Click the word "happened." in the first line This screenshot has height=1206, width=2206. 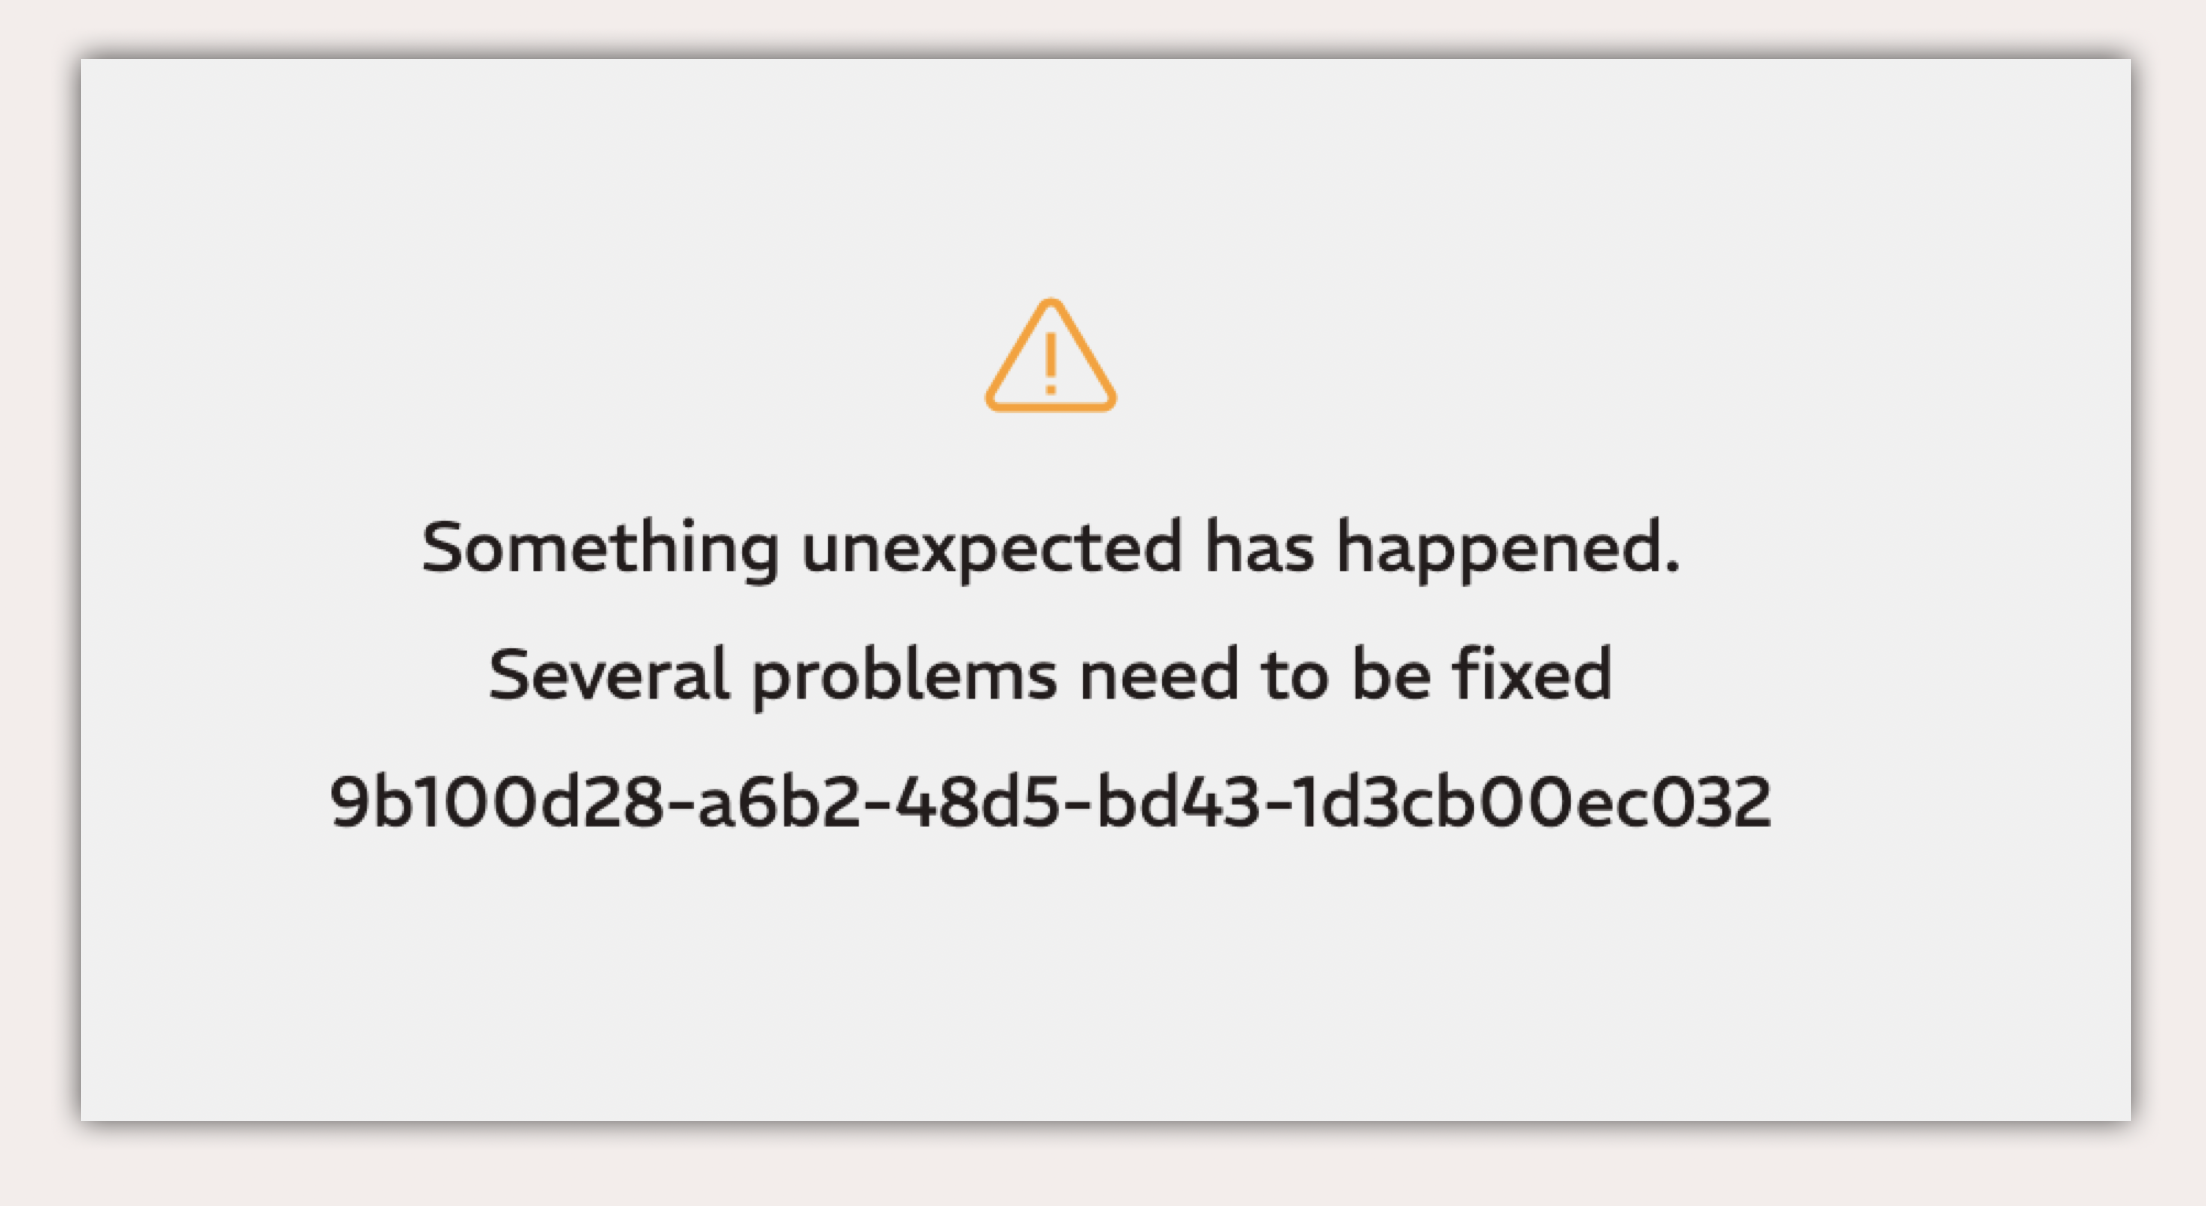click(1509, 550)
